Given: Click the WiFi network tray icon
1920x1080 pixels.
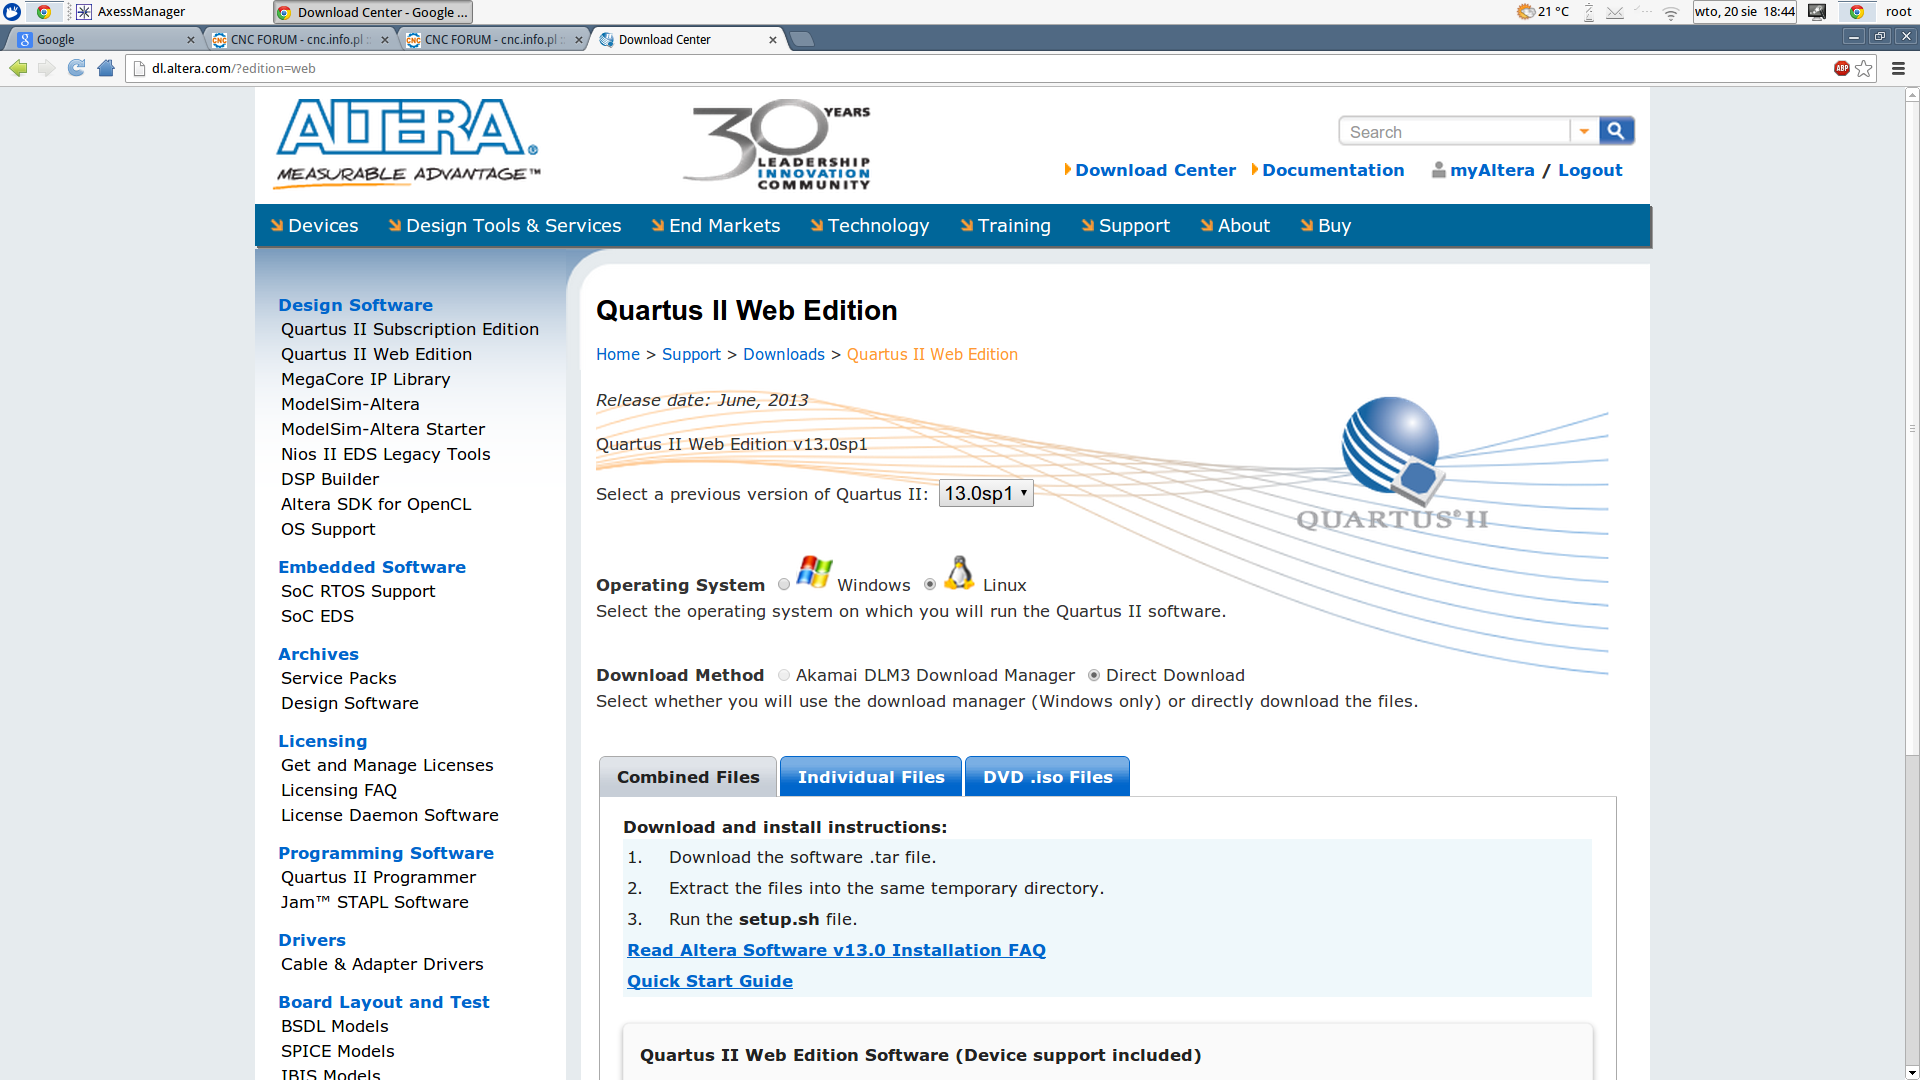Looking at the screenshot, I should tap(1671, 12).
